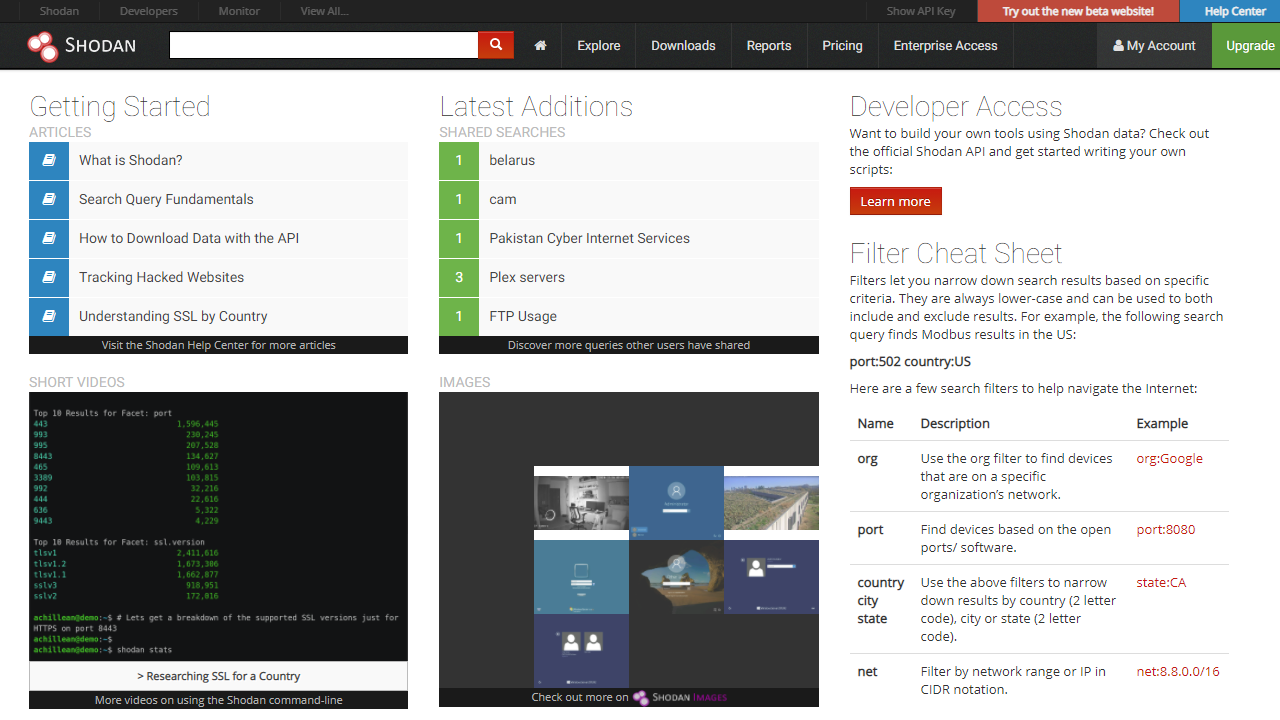1280x720 pixels.
Task: Click the red search magnifier button
Action: (496, 45)
